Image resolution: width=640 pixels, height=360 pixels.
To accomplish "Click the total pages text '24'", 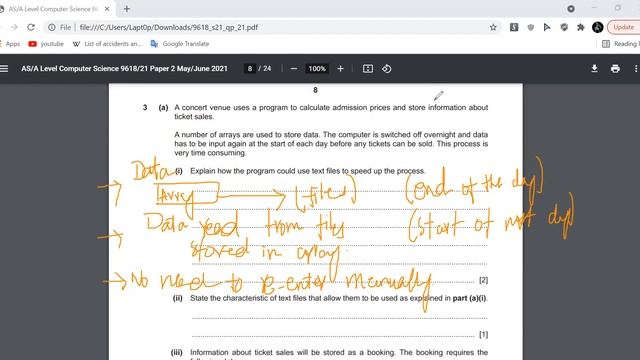I will [x=267, y=69].
